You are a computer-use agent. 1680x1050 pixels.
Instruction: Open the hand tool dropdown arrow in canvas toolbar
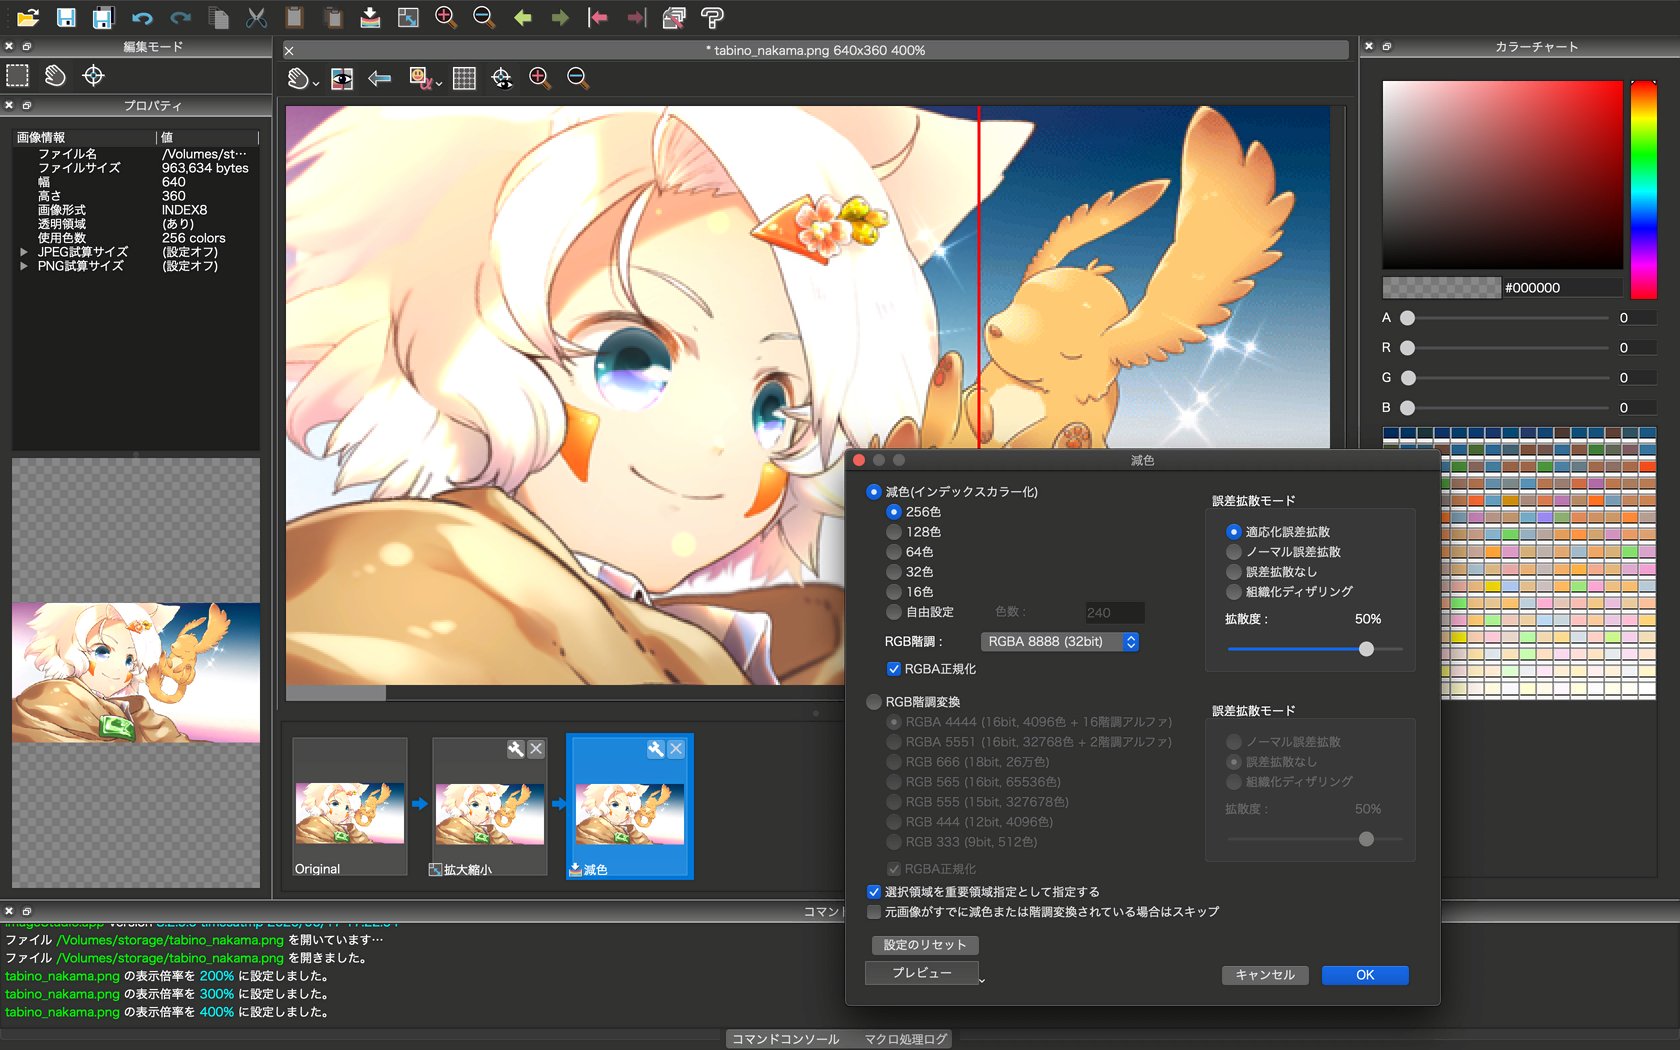coord(316,84)
